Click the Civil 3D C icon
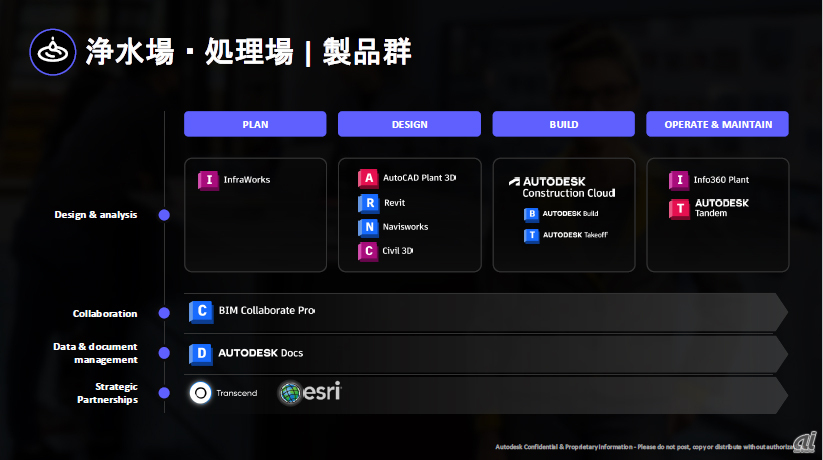 click(368, 252)
